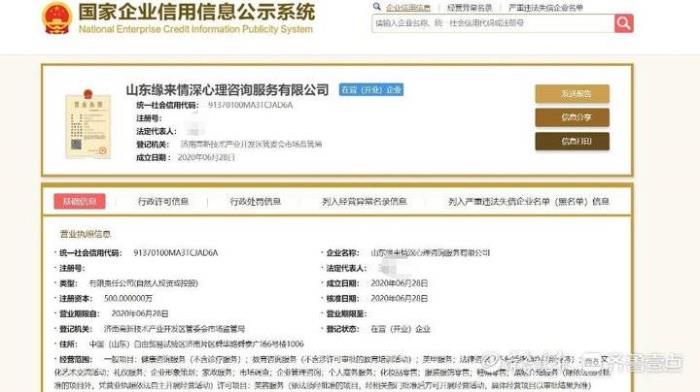
Task: Click the company name 山东缘来情深心理咨询服务有限公司 heading
Action: pos(227,90)
